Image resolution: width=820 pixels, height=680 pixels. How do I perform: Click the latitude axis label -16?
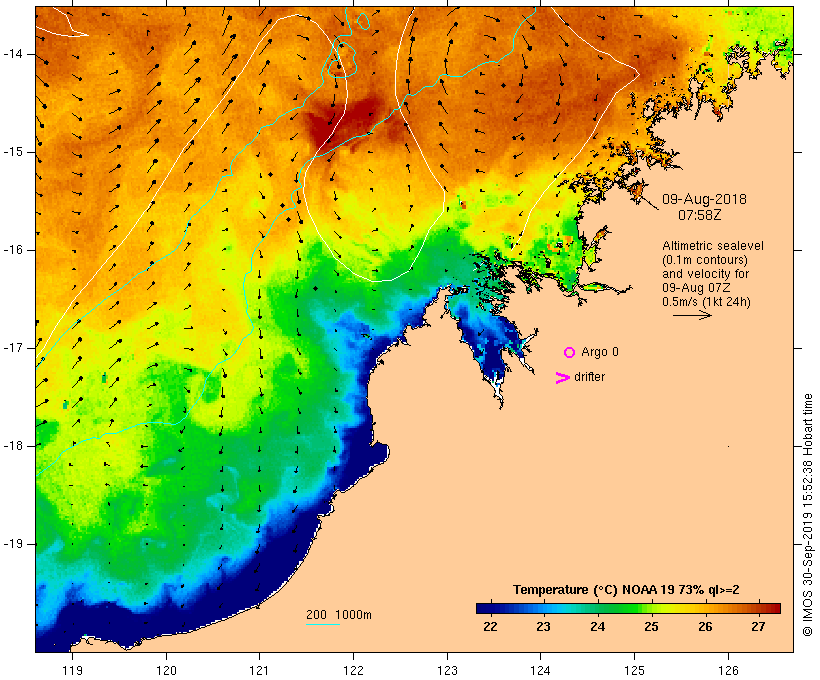click(12, 250)
